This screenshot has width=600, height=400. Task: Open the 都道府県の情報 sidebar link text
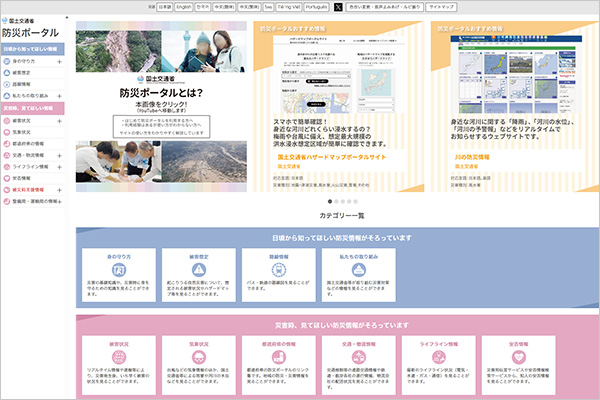[x=28, y=144]
